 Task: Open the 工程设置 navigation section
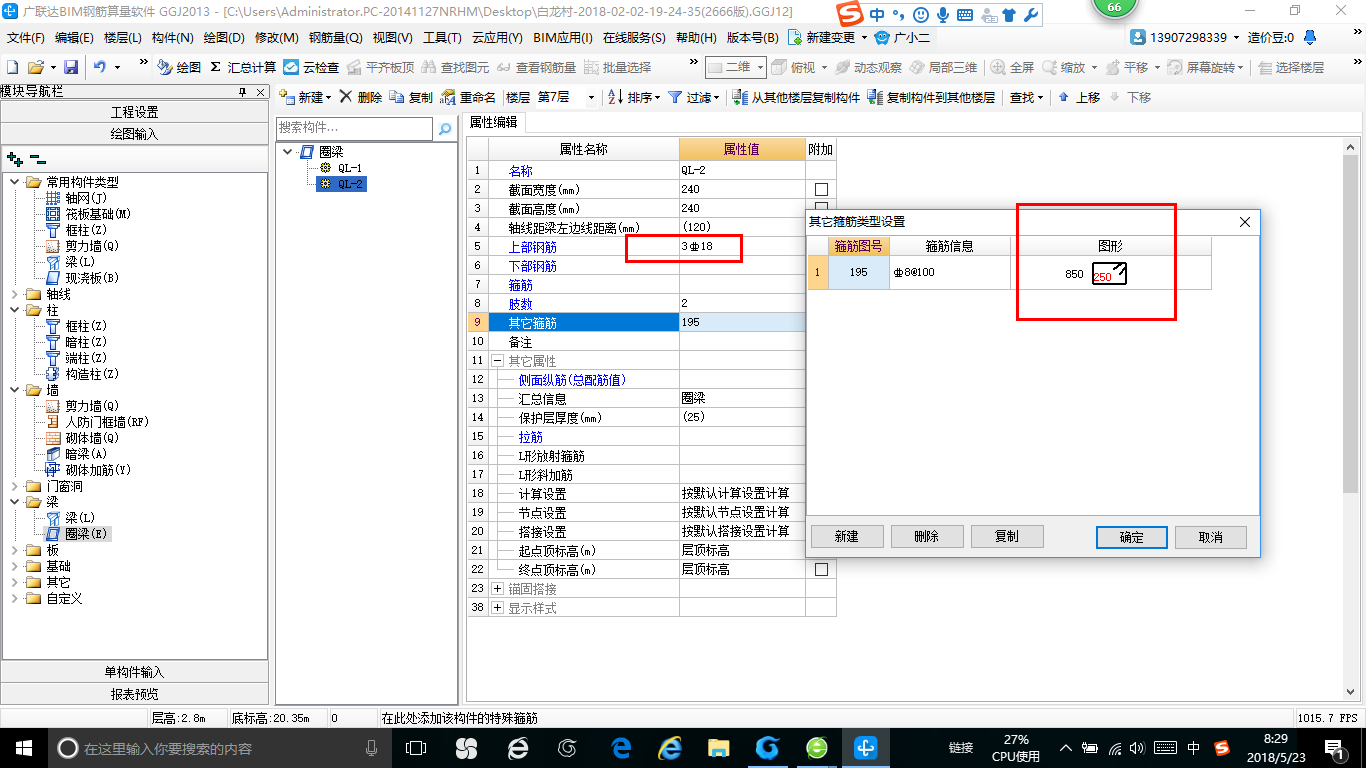click(x=135, y=112)
